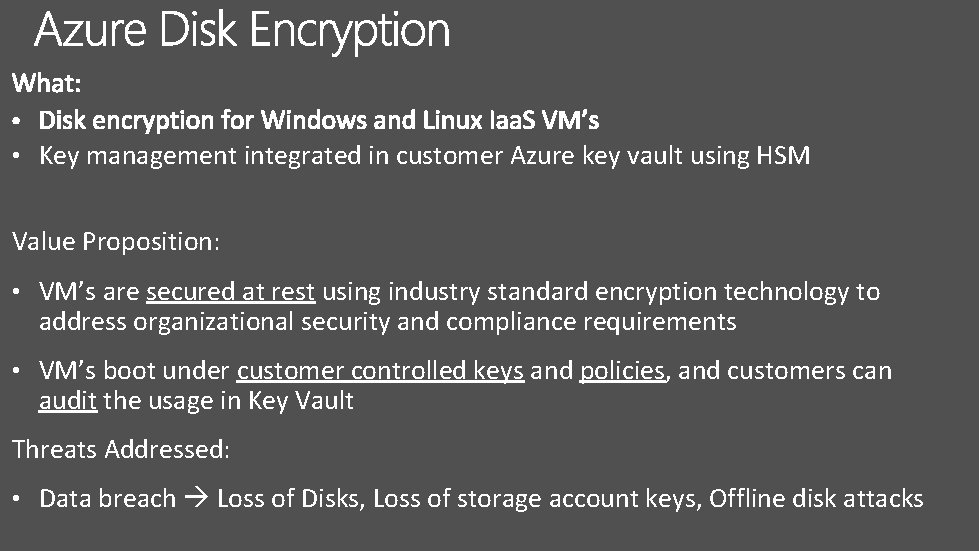Select the "Loss of Disks" phrase
The image size is (979, 551).
tap(289, 499)
